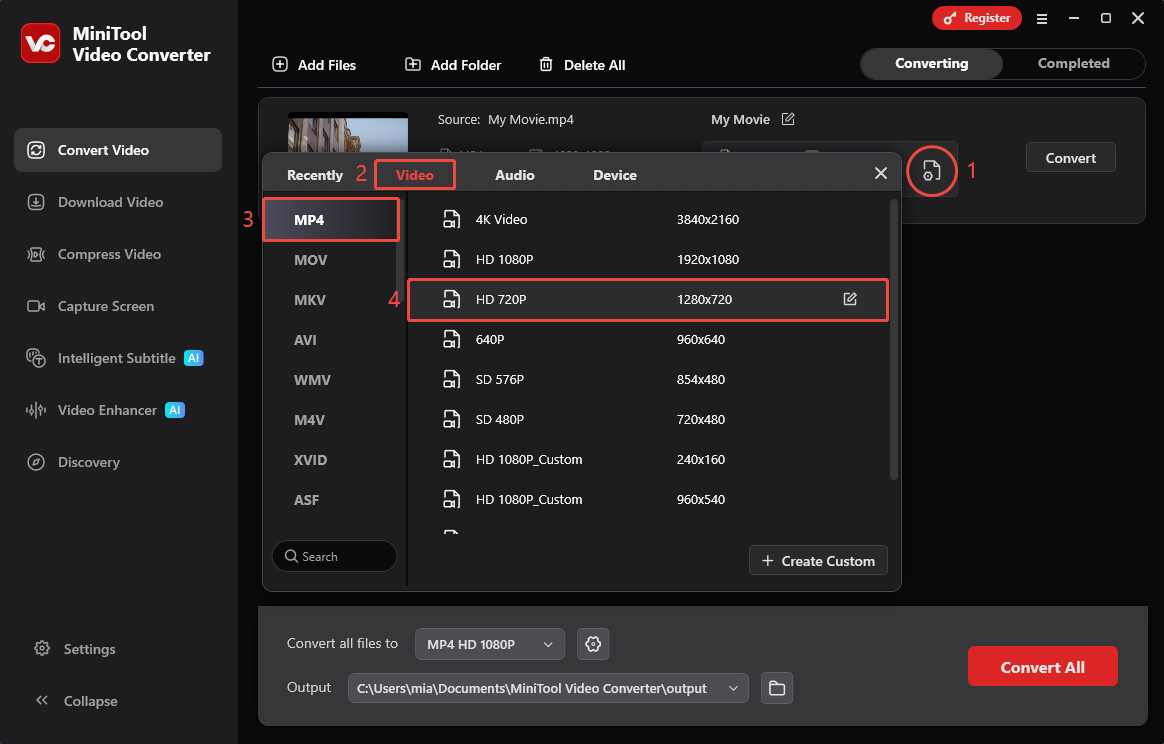
Task: Select the Recently tab
Action: tap(315, 175)
